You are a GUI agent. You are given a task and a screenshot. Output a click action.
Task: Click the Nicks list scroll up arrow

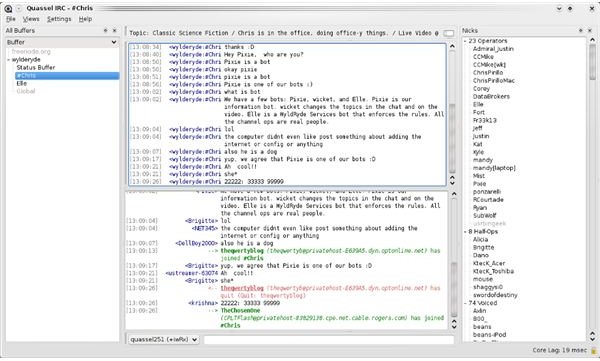(x=592, y=40)
